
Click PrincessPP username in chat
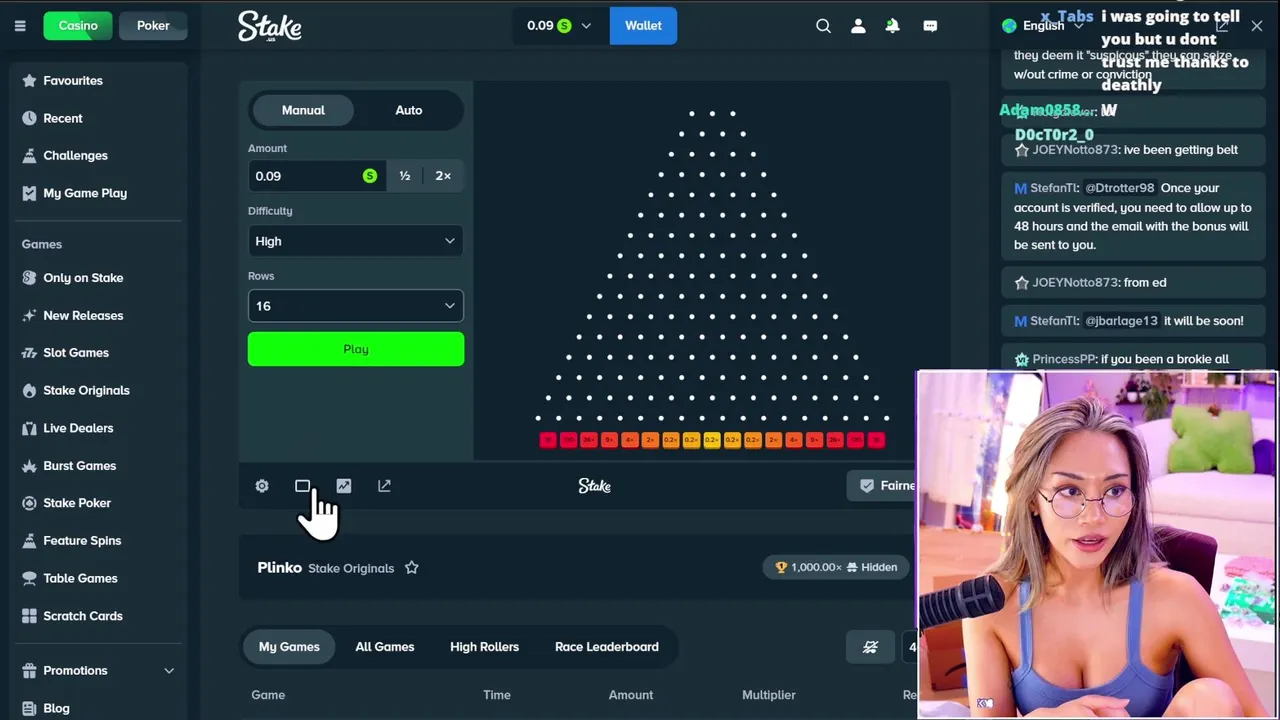(x=1063, y=359)
